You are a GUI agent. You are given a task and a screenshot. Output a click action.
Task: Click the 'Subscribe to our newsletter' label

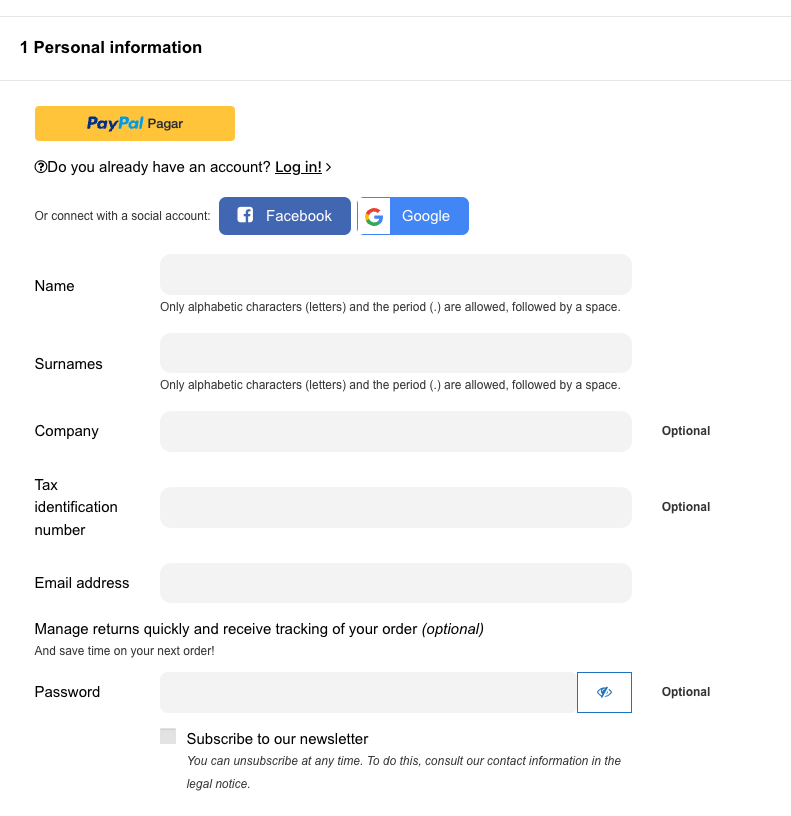[x=277, y=739]
